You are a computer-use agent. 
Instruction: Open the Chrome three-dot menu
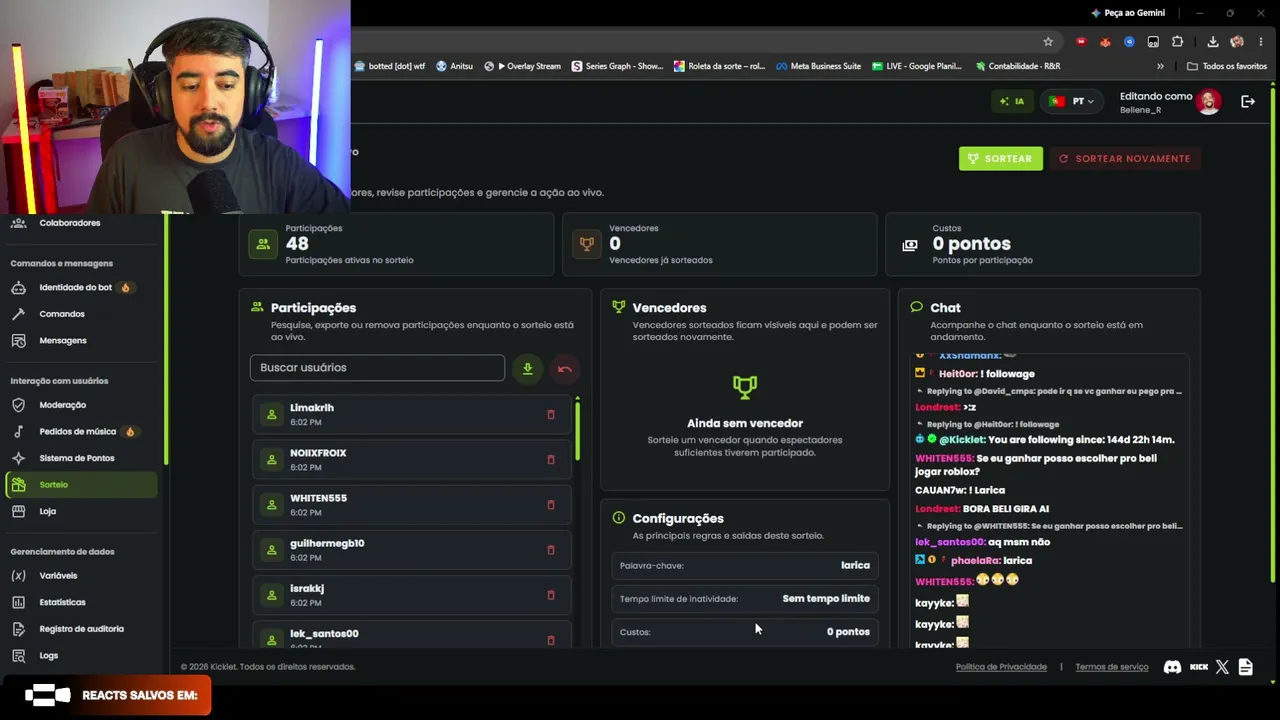click(1261, 42)
